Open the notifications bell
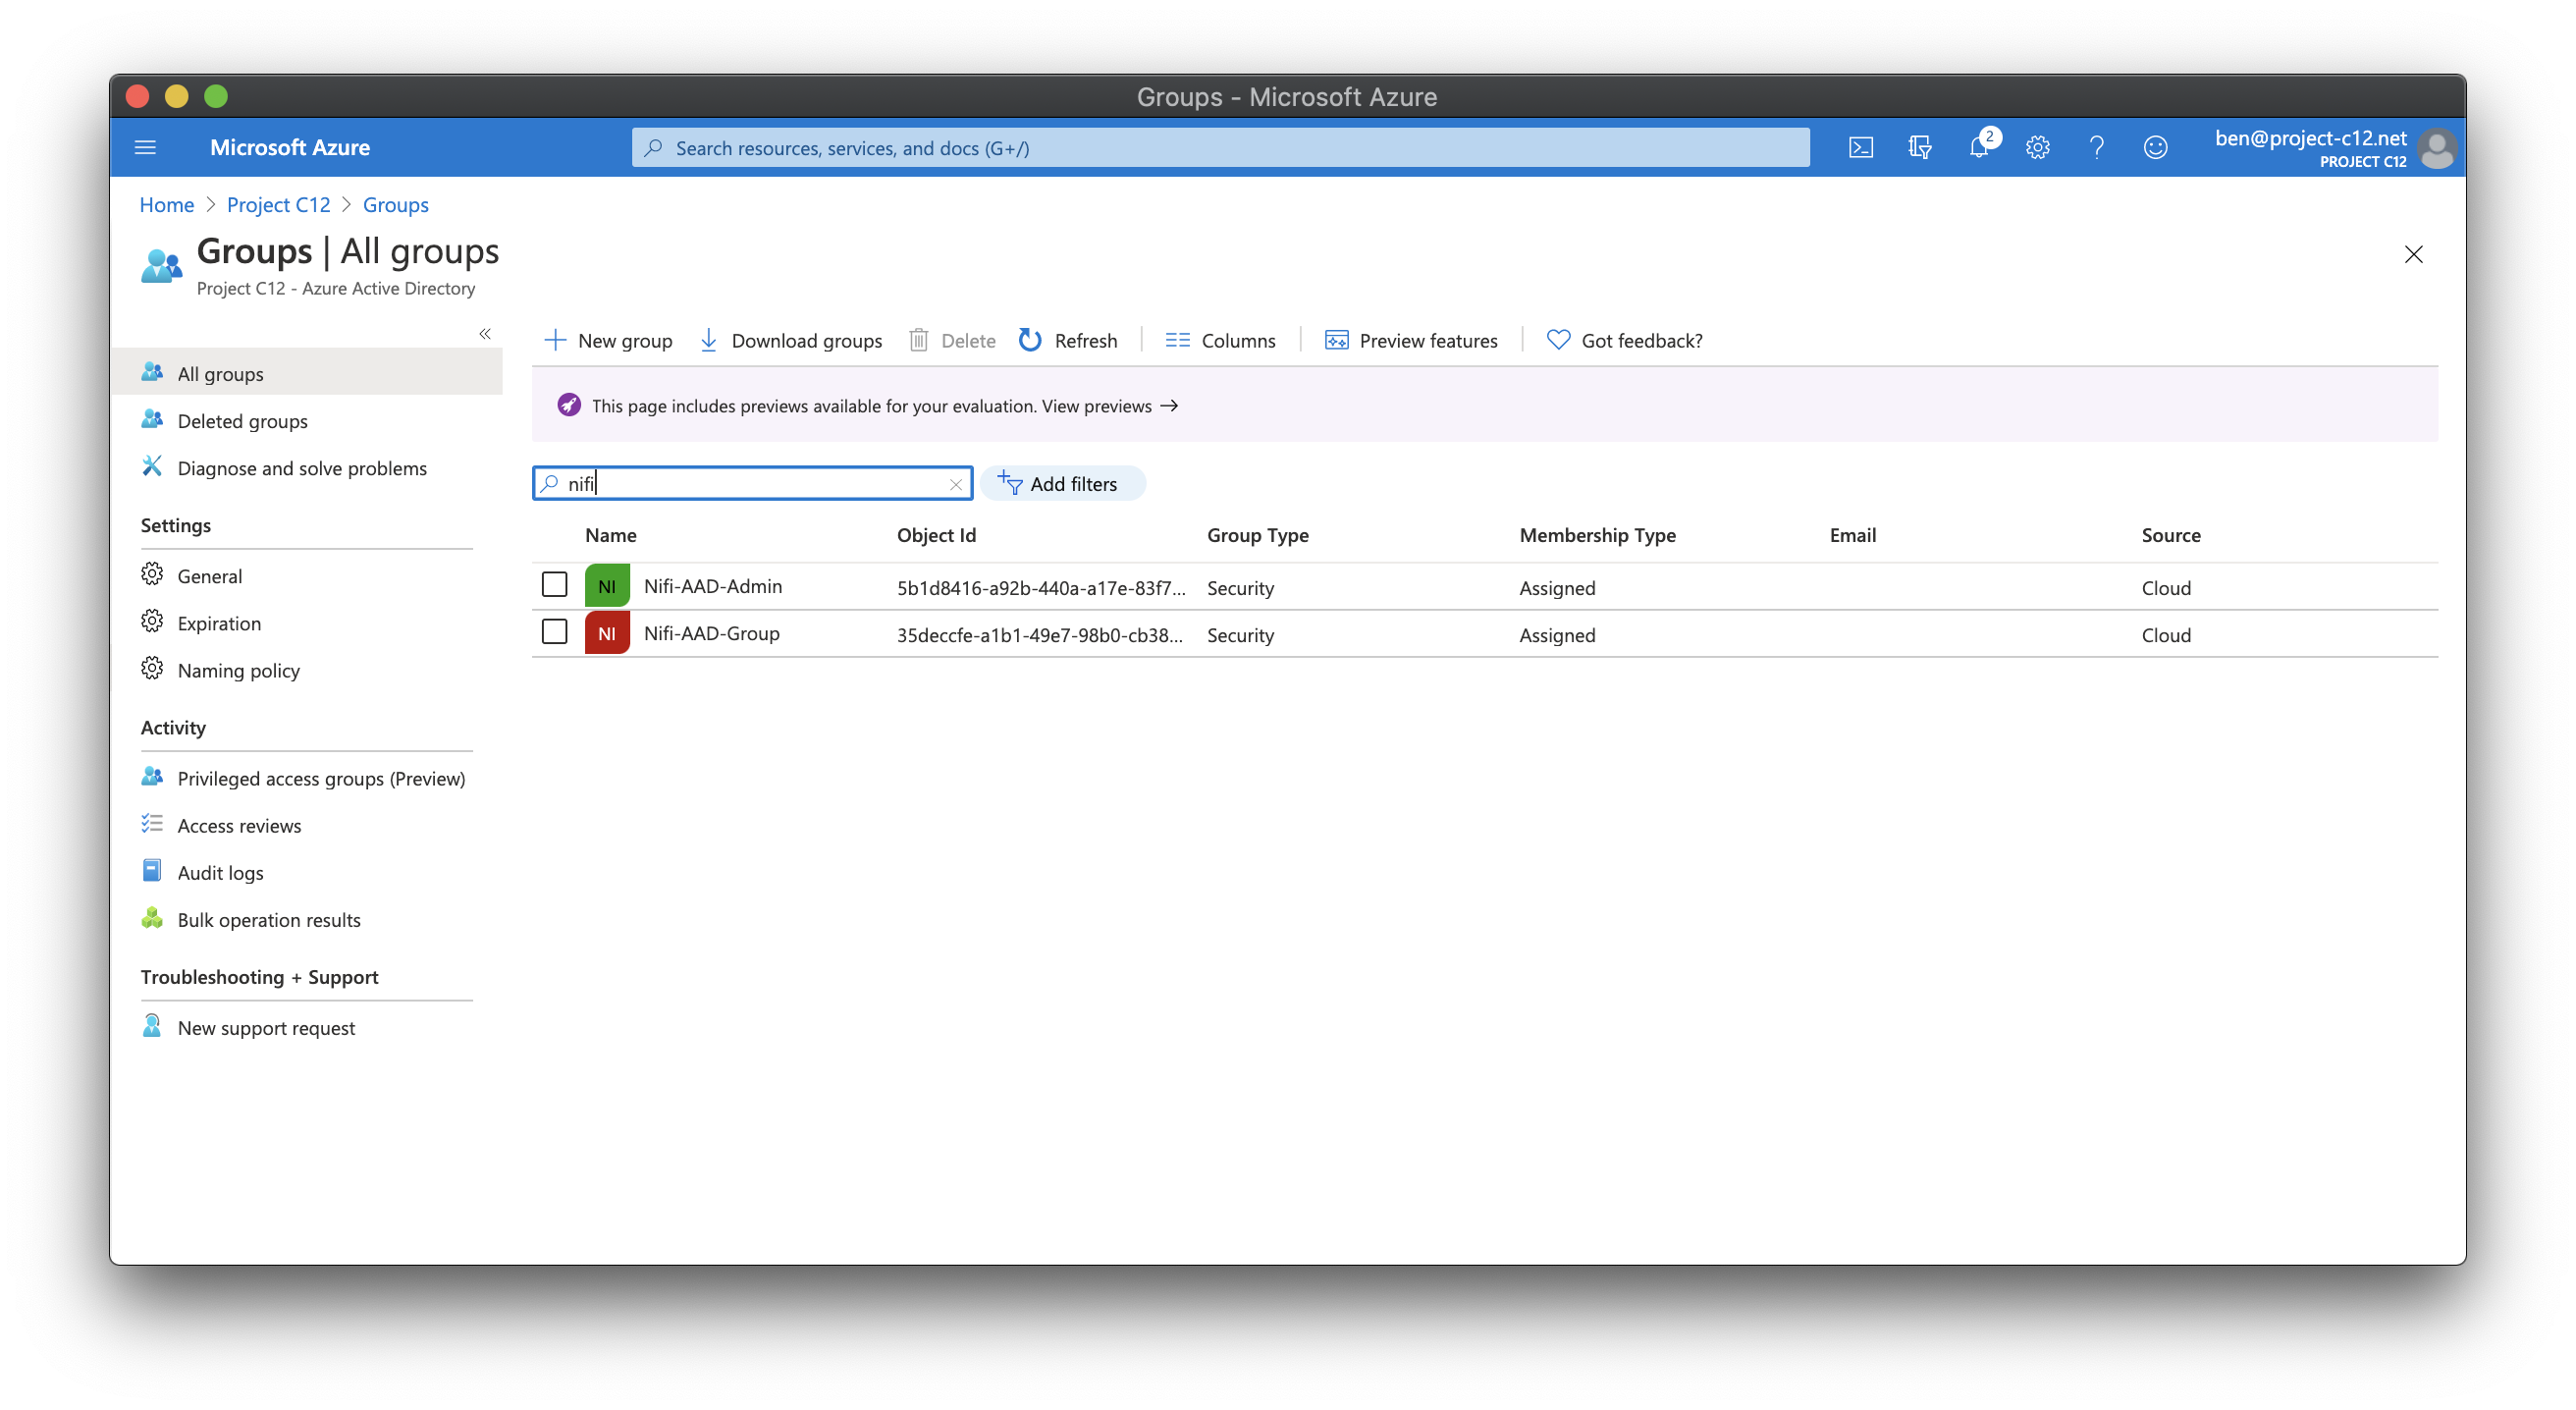The width and height of the screenshot is (2576, 1410). coord(1978,148)
